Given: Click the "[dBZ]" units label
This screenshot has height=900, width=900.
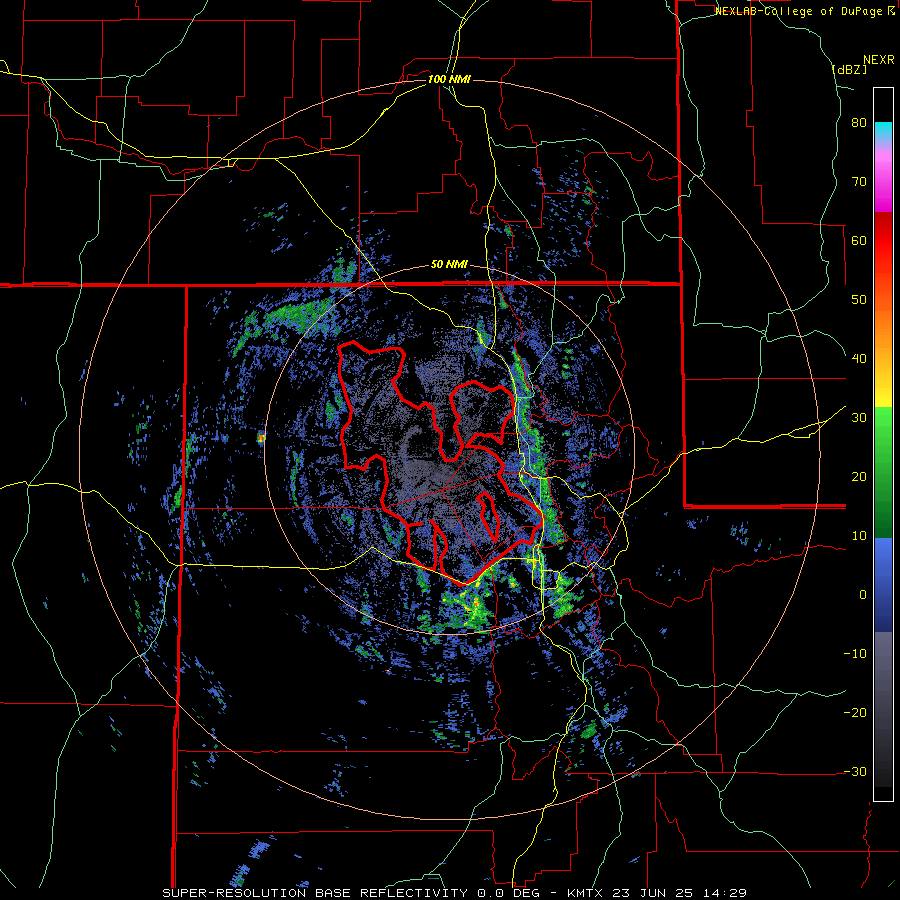Looking at the screenshot, I should [x=849, y=69].
